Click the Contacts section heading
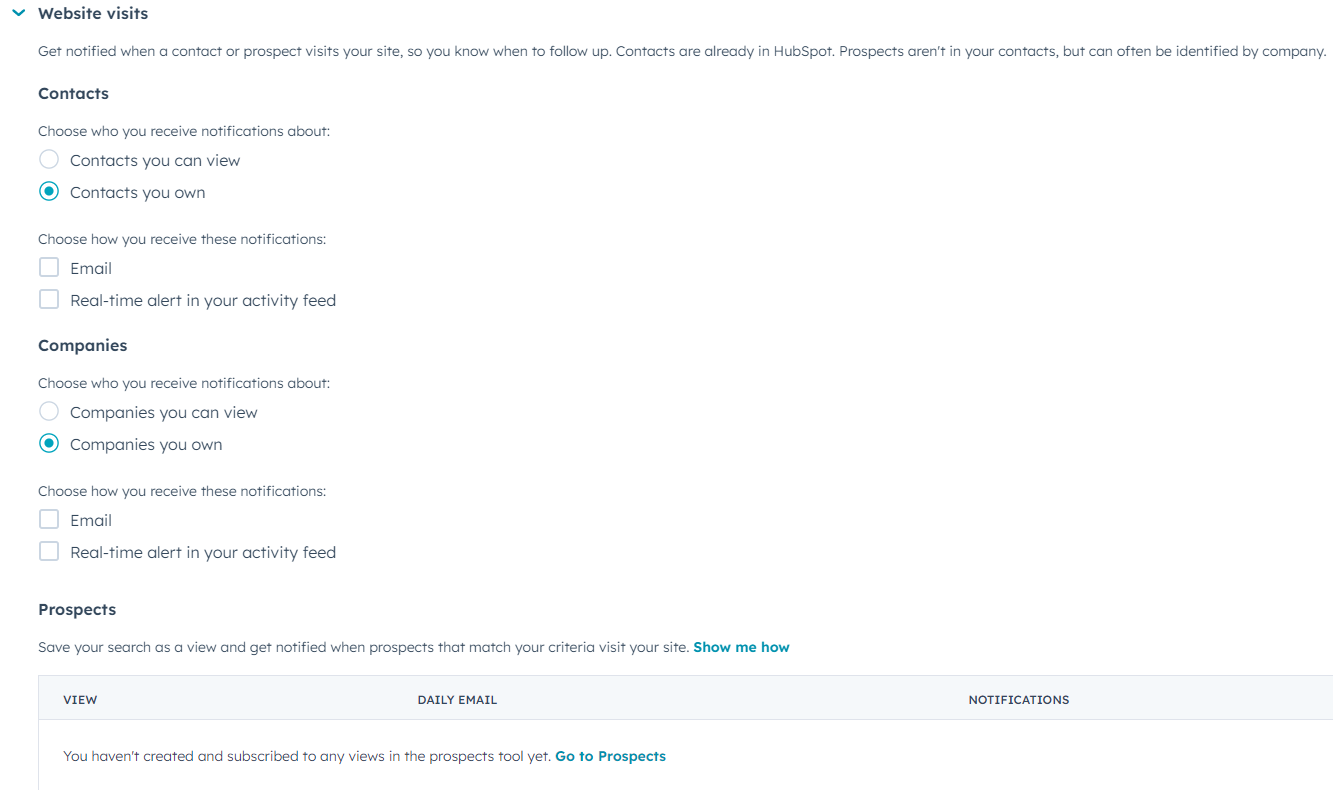The height and width of the screenshot is (790, 1333). (x=73, y=93)
